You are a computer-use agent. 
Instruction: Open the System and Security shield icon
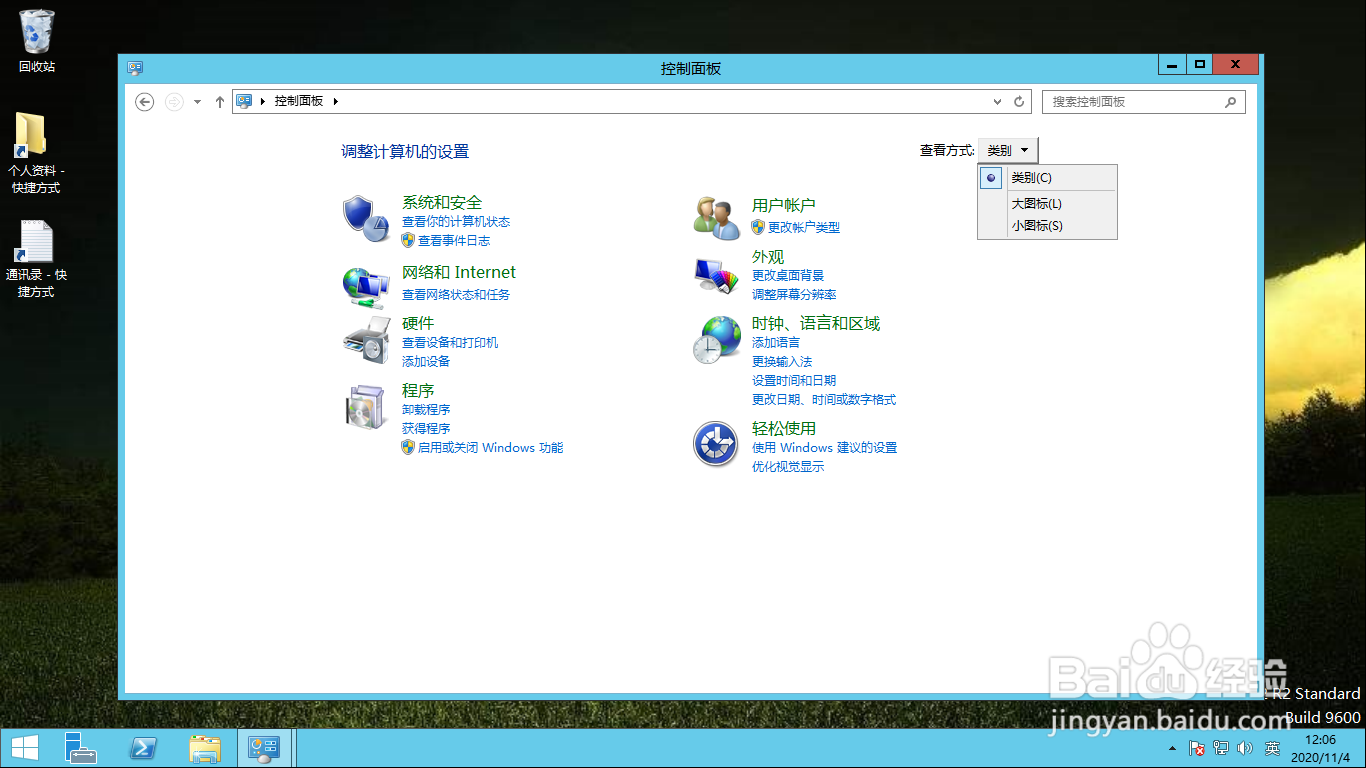pyautogui.click(x=366, y=218)
